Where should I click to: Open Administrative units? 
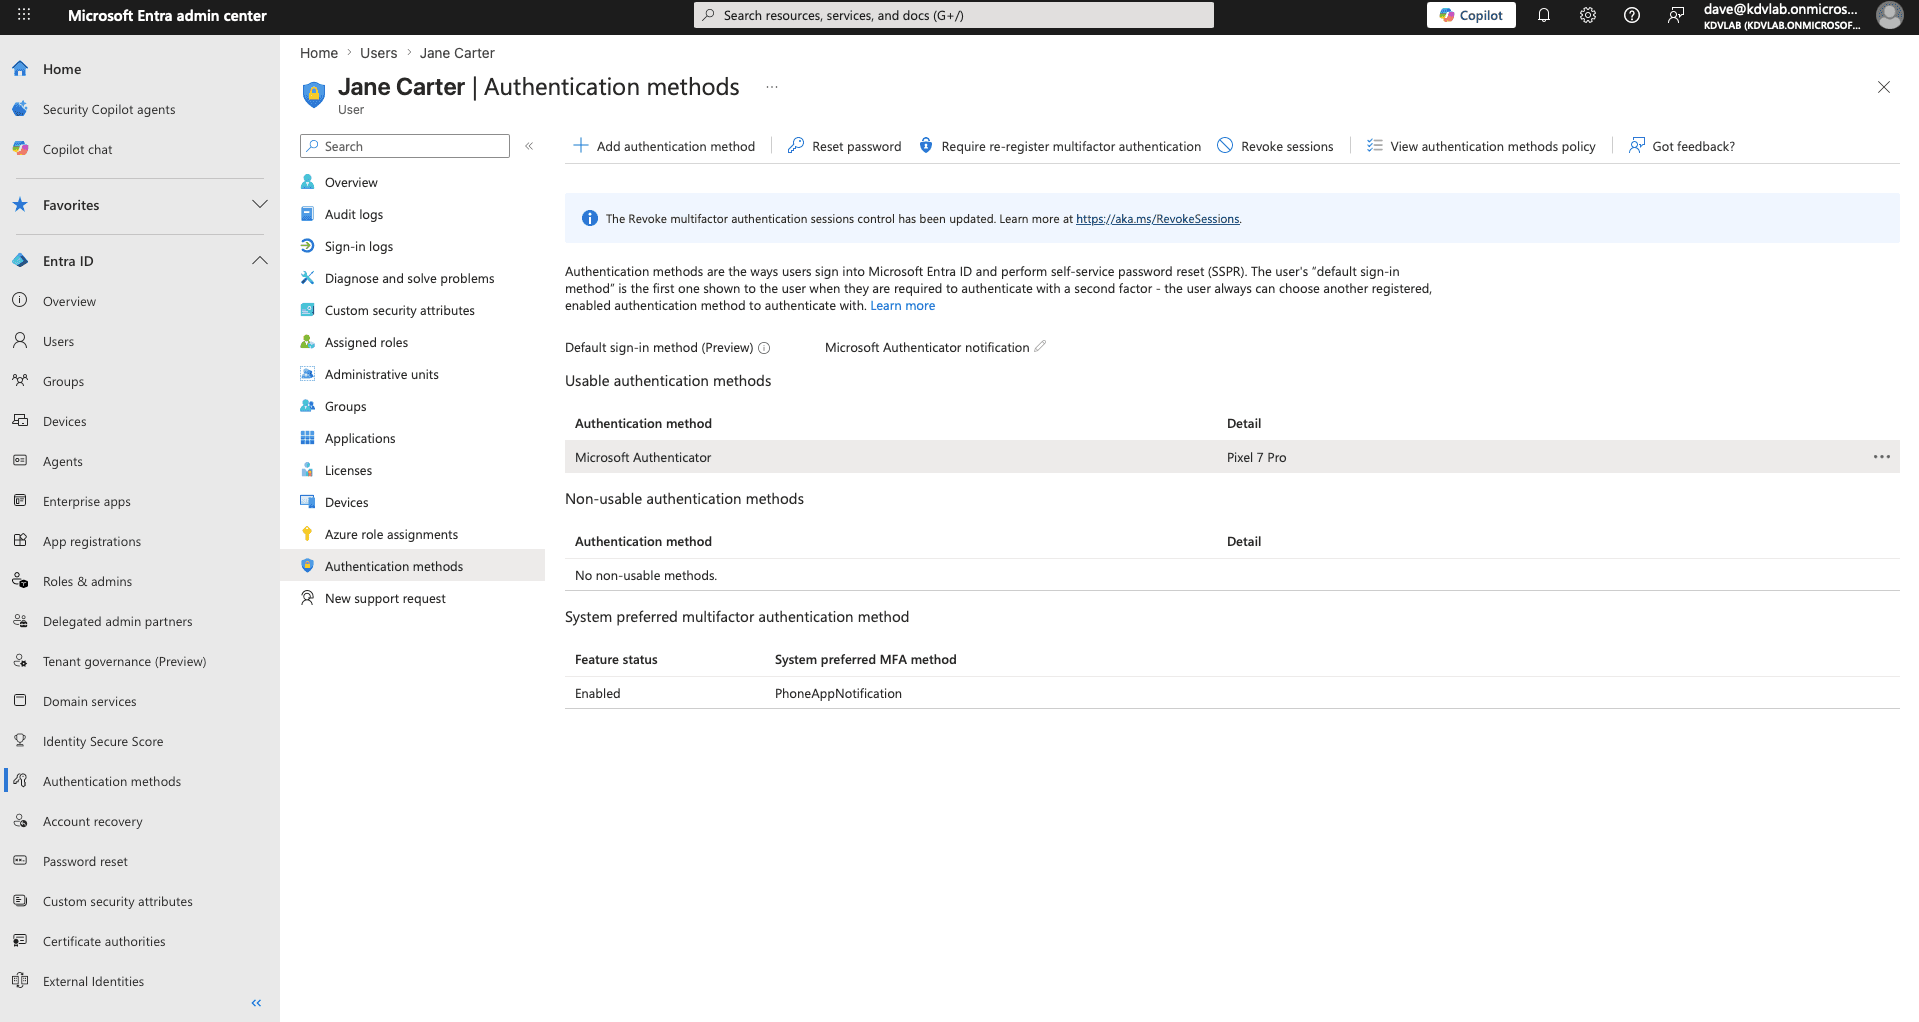click(x=381, y=374)
